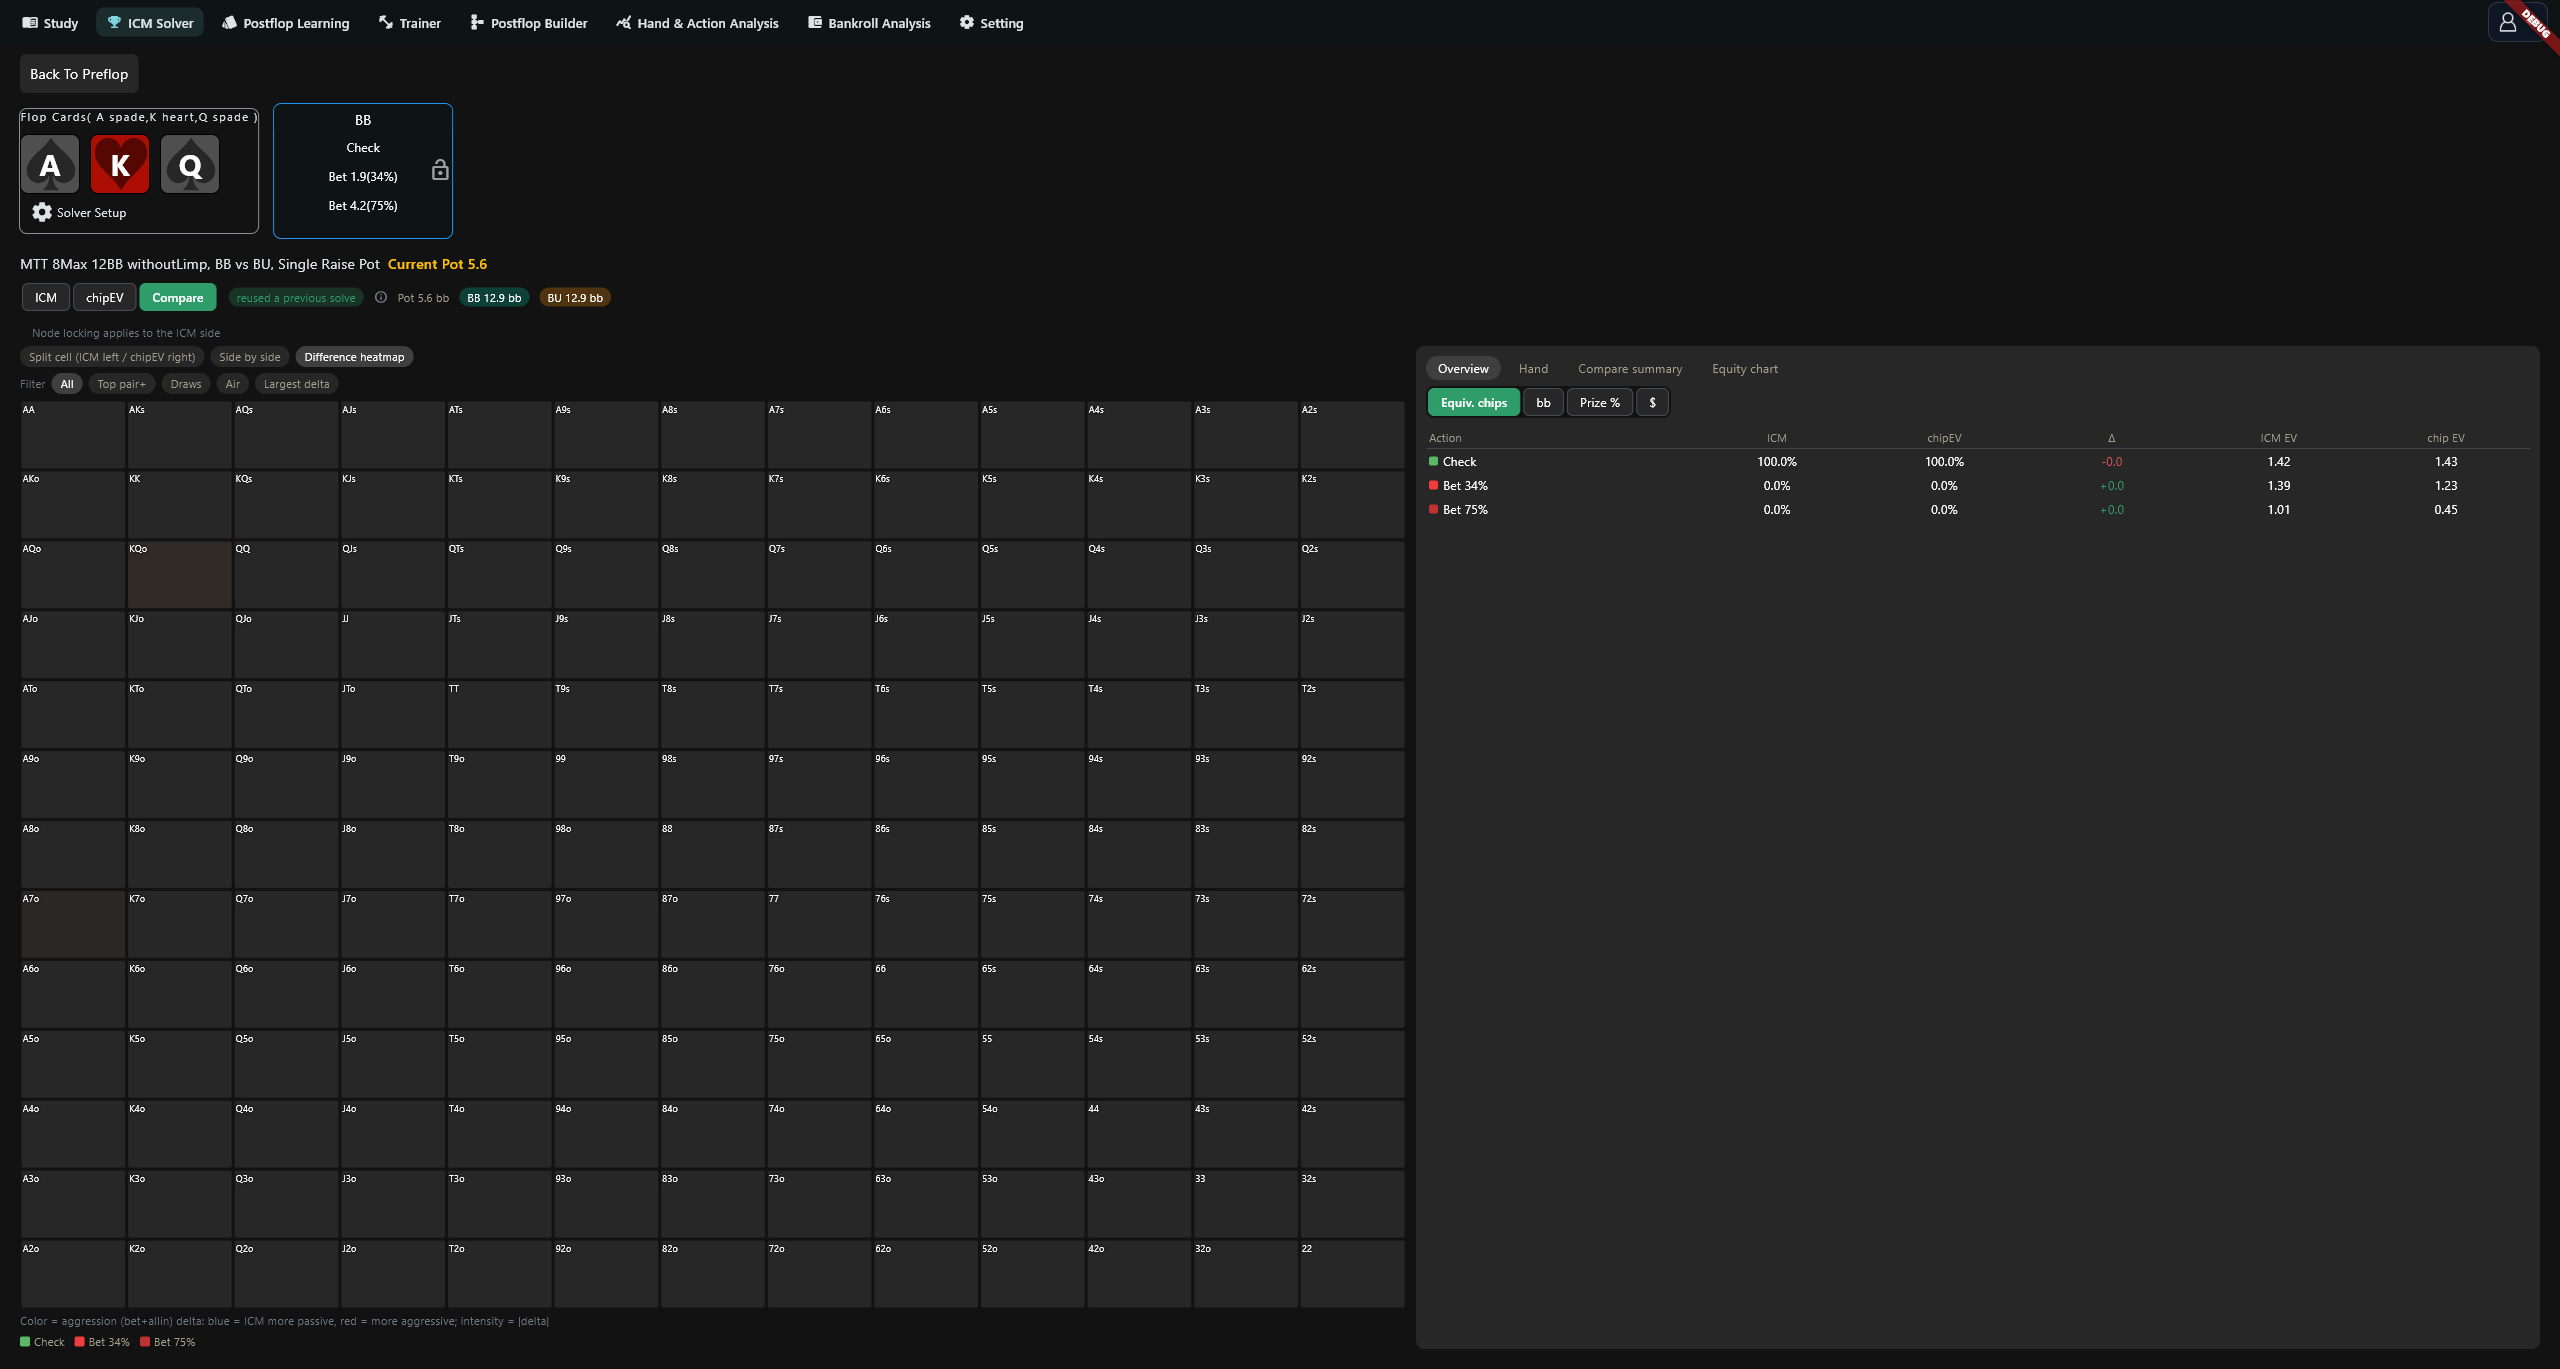The width and height of the screenshot is (2560, 1369).
Task: Click the Check row in action table
Action: [x=1977, y=461]
